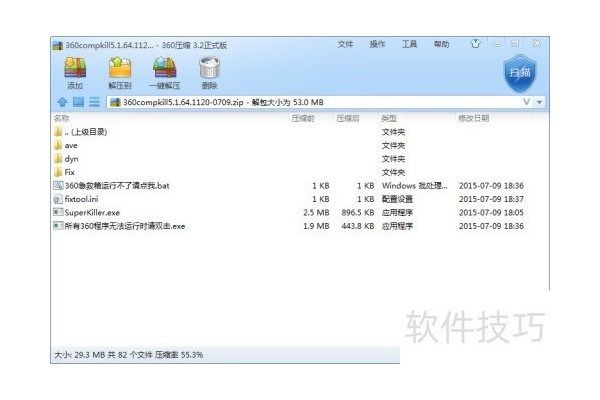Screen dimensions: 600x400
Task: Click the 896.5 KB compressed size value
Action: click(357, 212)
